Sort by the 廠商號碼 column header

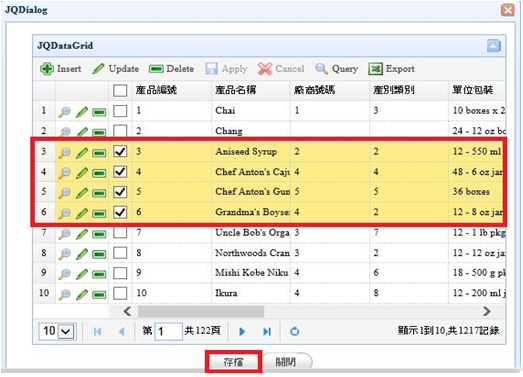pos(330,90)
